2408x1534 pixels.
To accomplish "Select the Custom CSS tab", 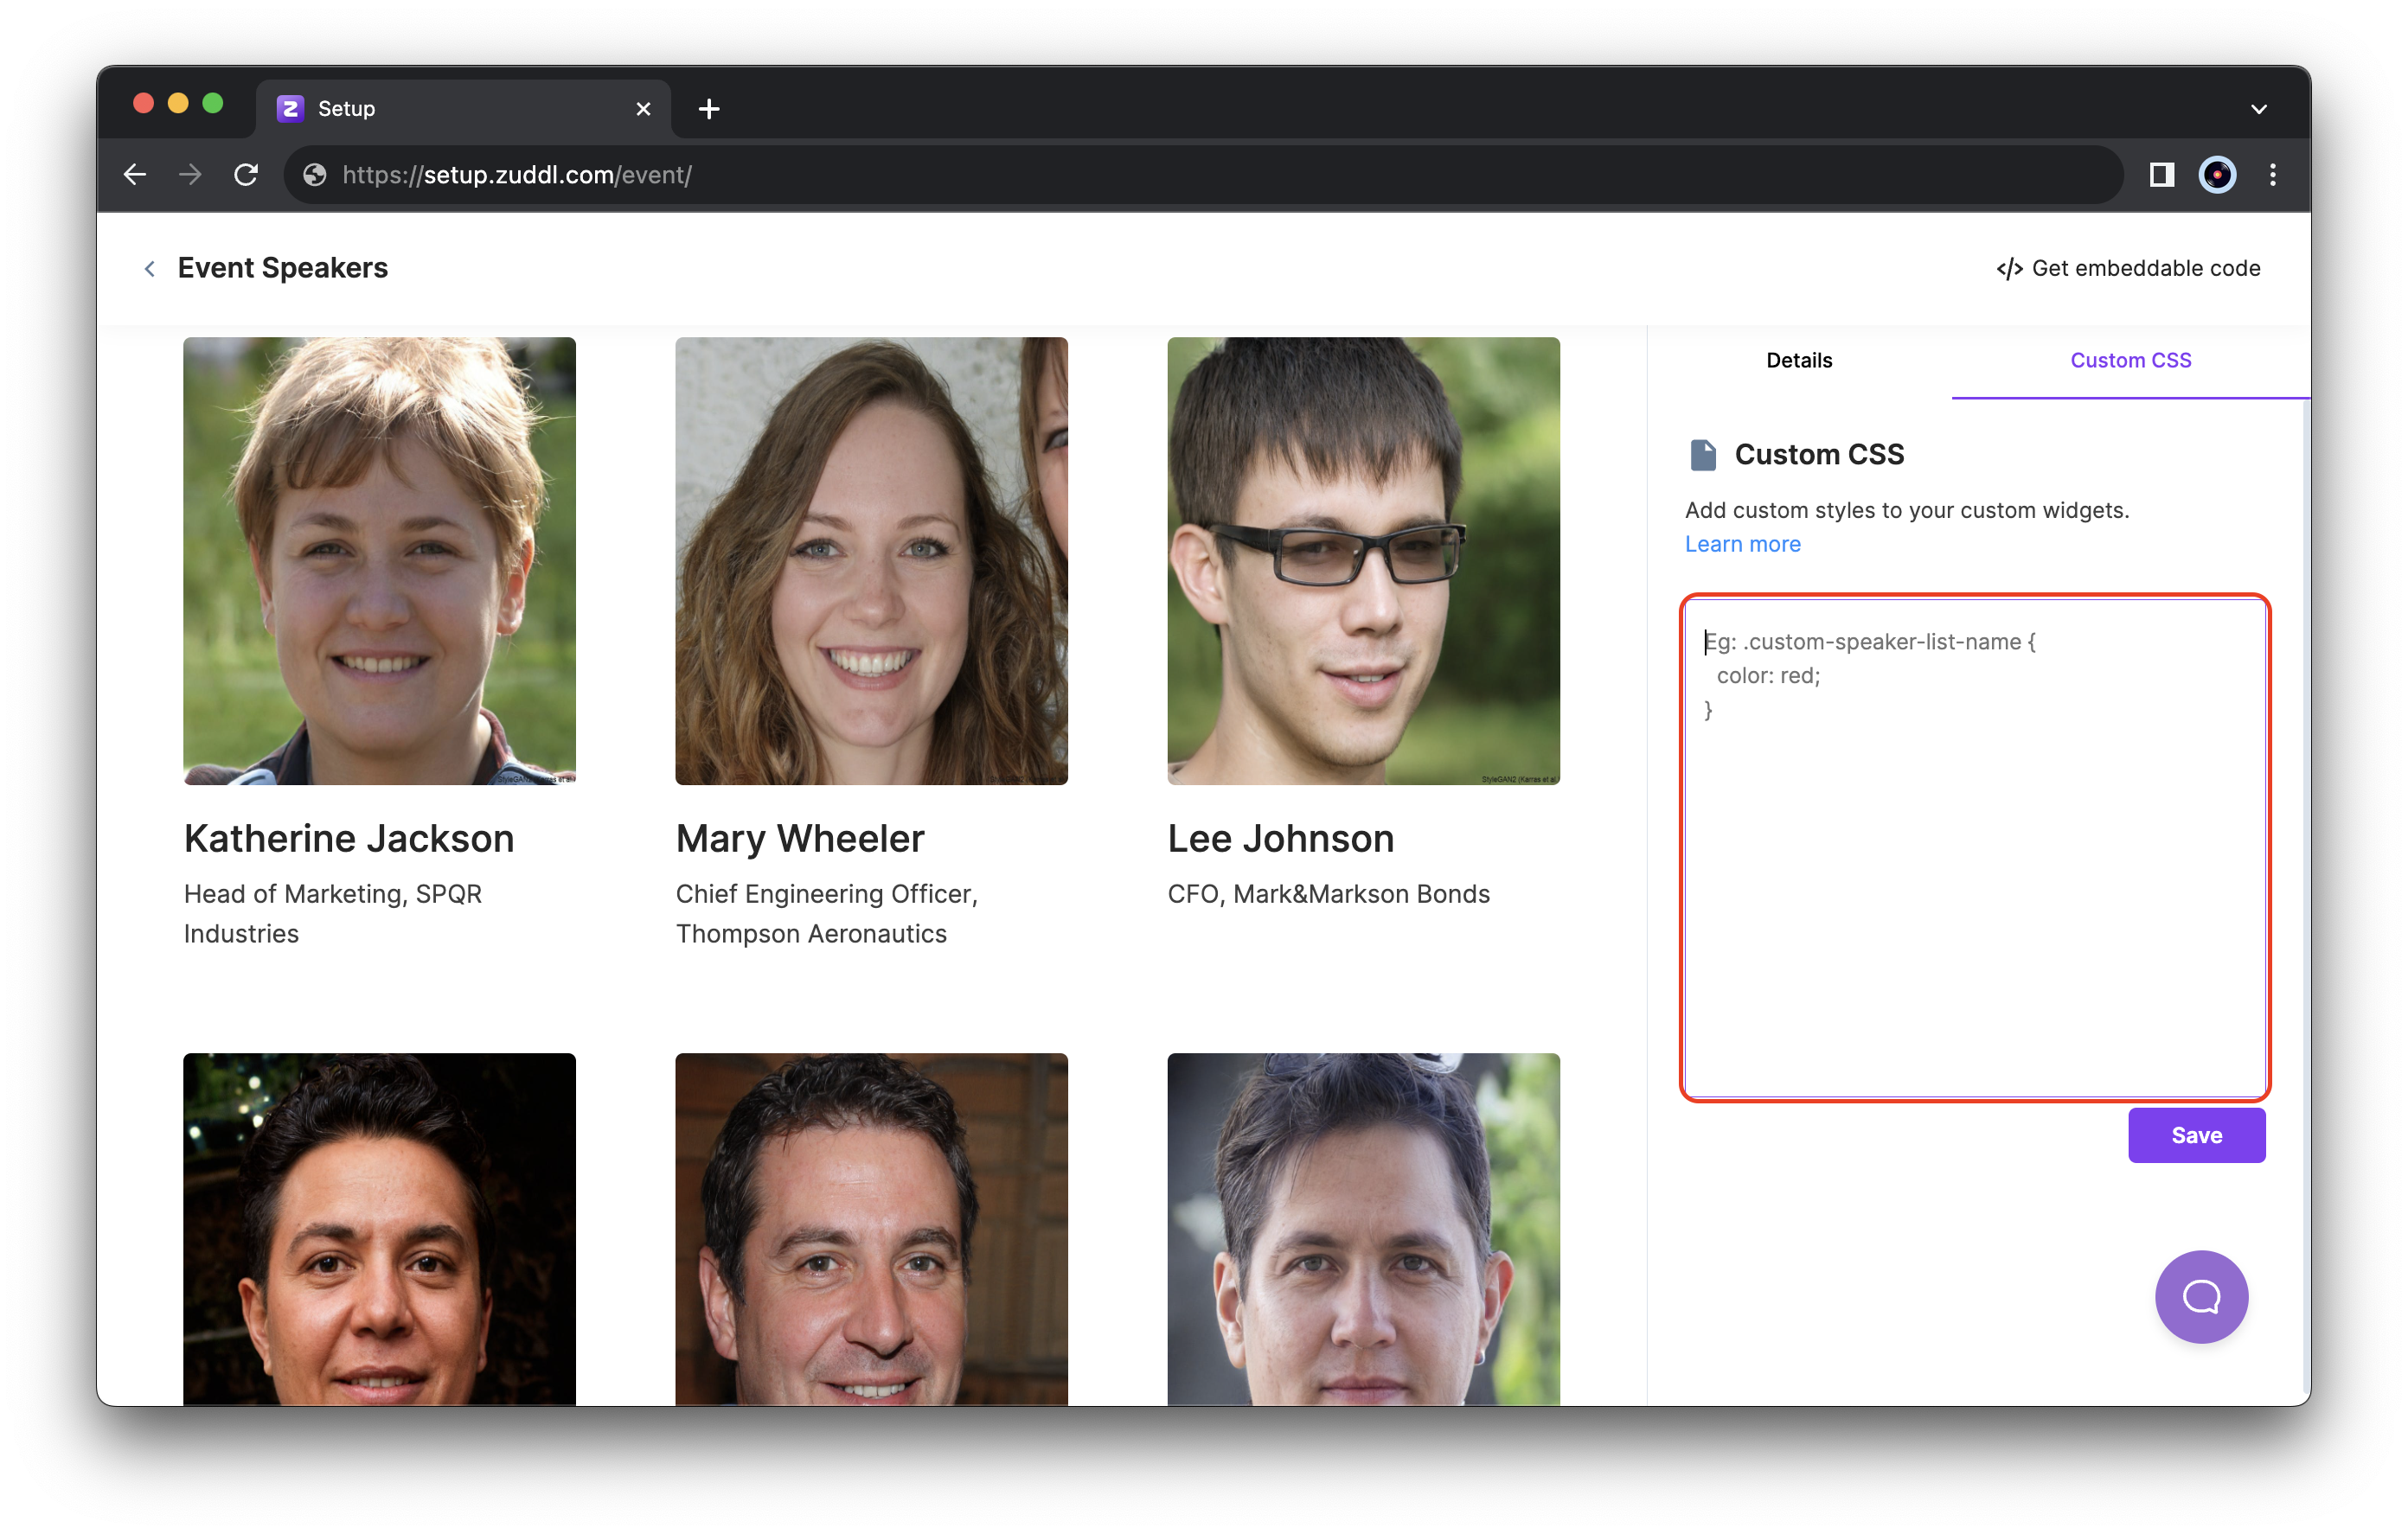I will tap(2130, 360).
